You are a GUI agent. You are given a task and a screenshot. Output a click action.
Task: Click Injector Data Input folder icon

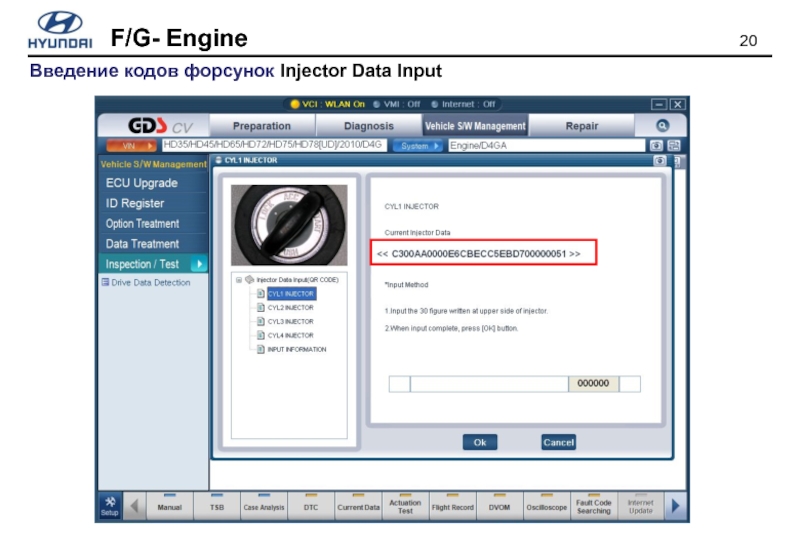[x=249, y=280]
